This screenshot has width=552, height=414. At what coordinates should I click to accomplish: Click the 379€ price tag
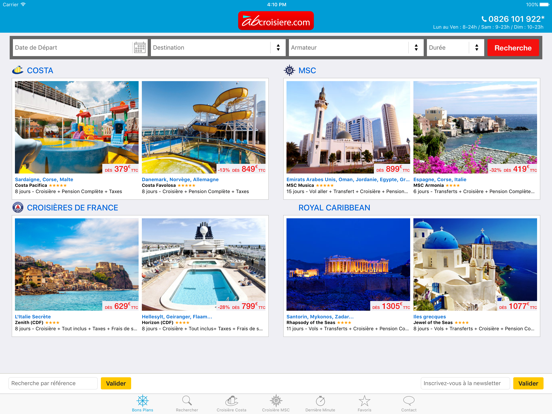121,169
